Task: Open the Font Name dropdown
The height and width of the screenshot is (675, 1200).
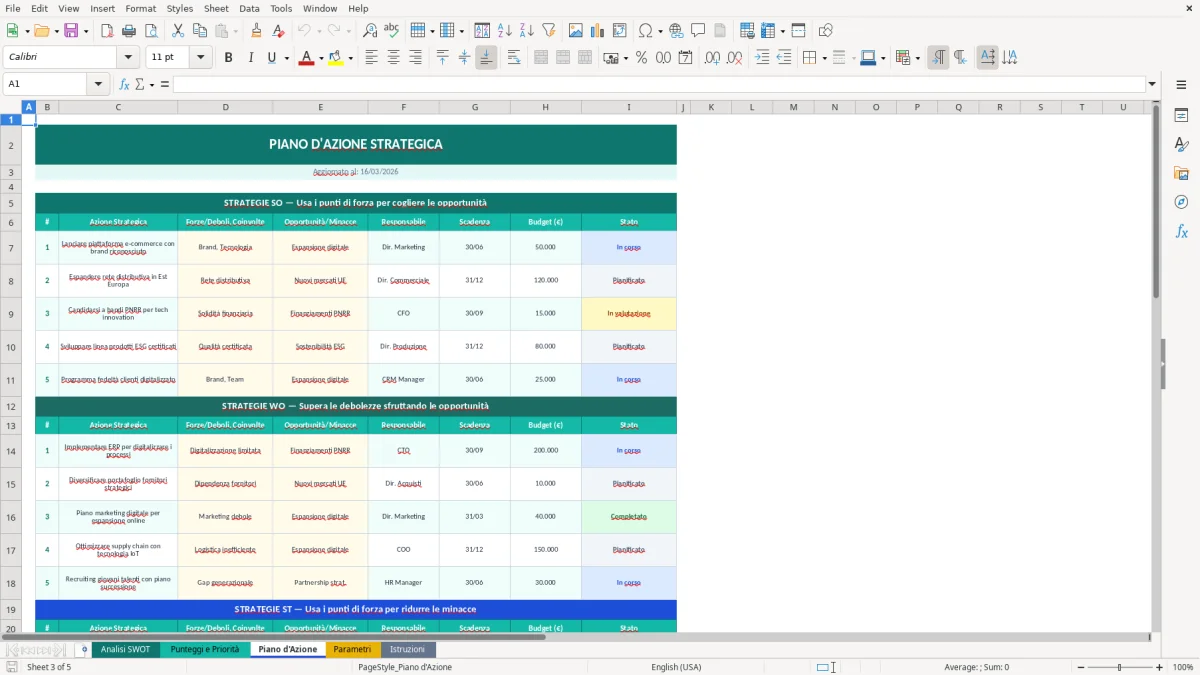Action: click(x=128, y=58)
